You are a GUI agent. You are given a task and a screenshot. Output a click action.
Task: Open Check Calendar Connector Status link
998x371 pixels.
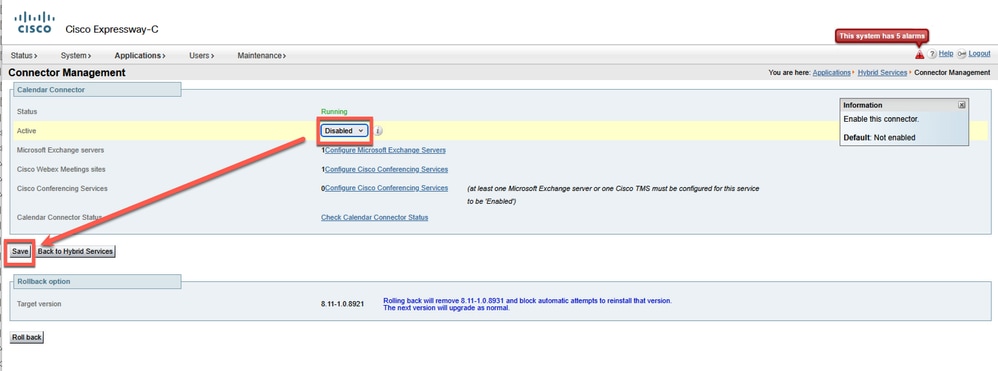click(374, 218)
